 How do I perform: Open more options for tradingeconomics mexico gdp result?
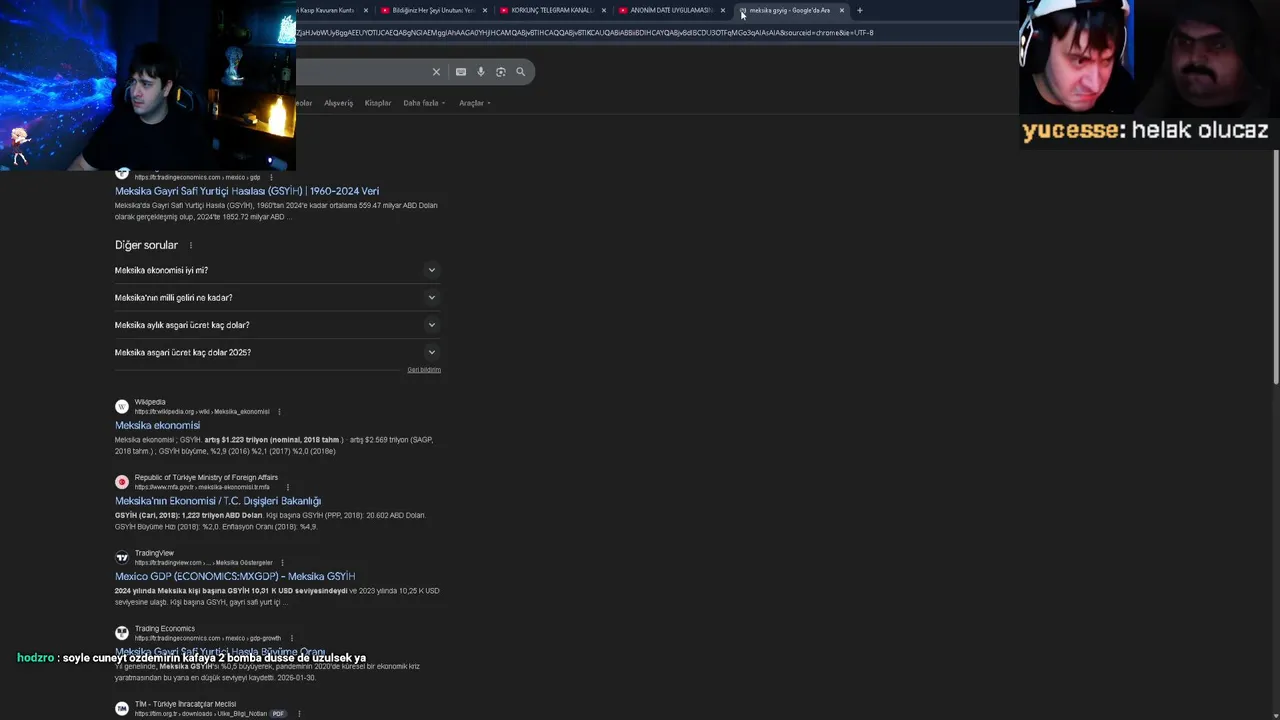[x=271, y=177]
